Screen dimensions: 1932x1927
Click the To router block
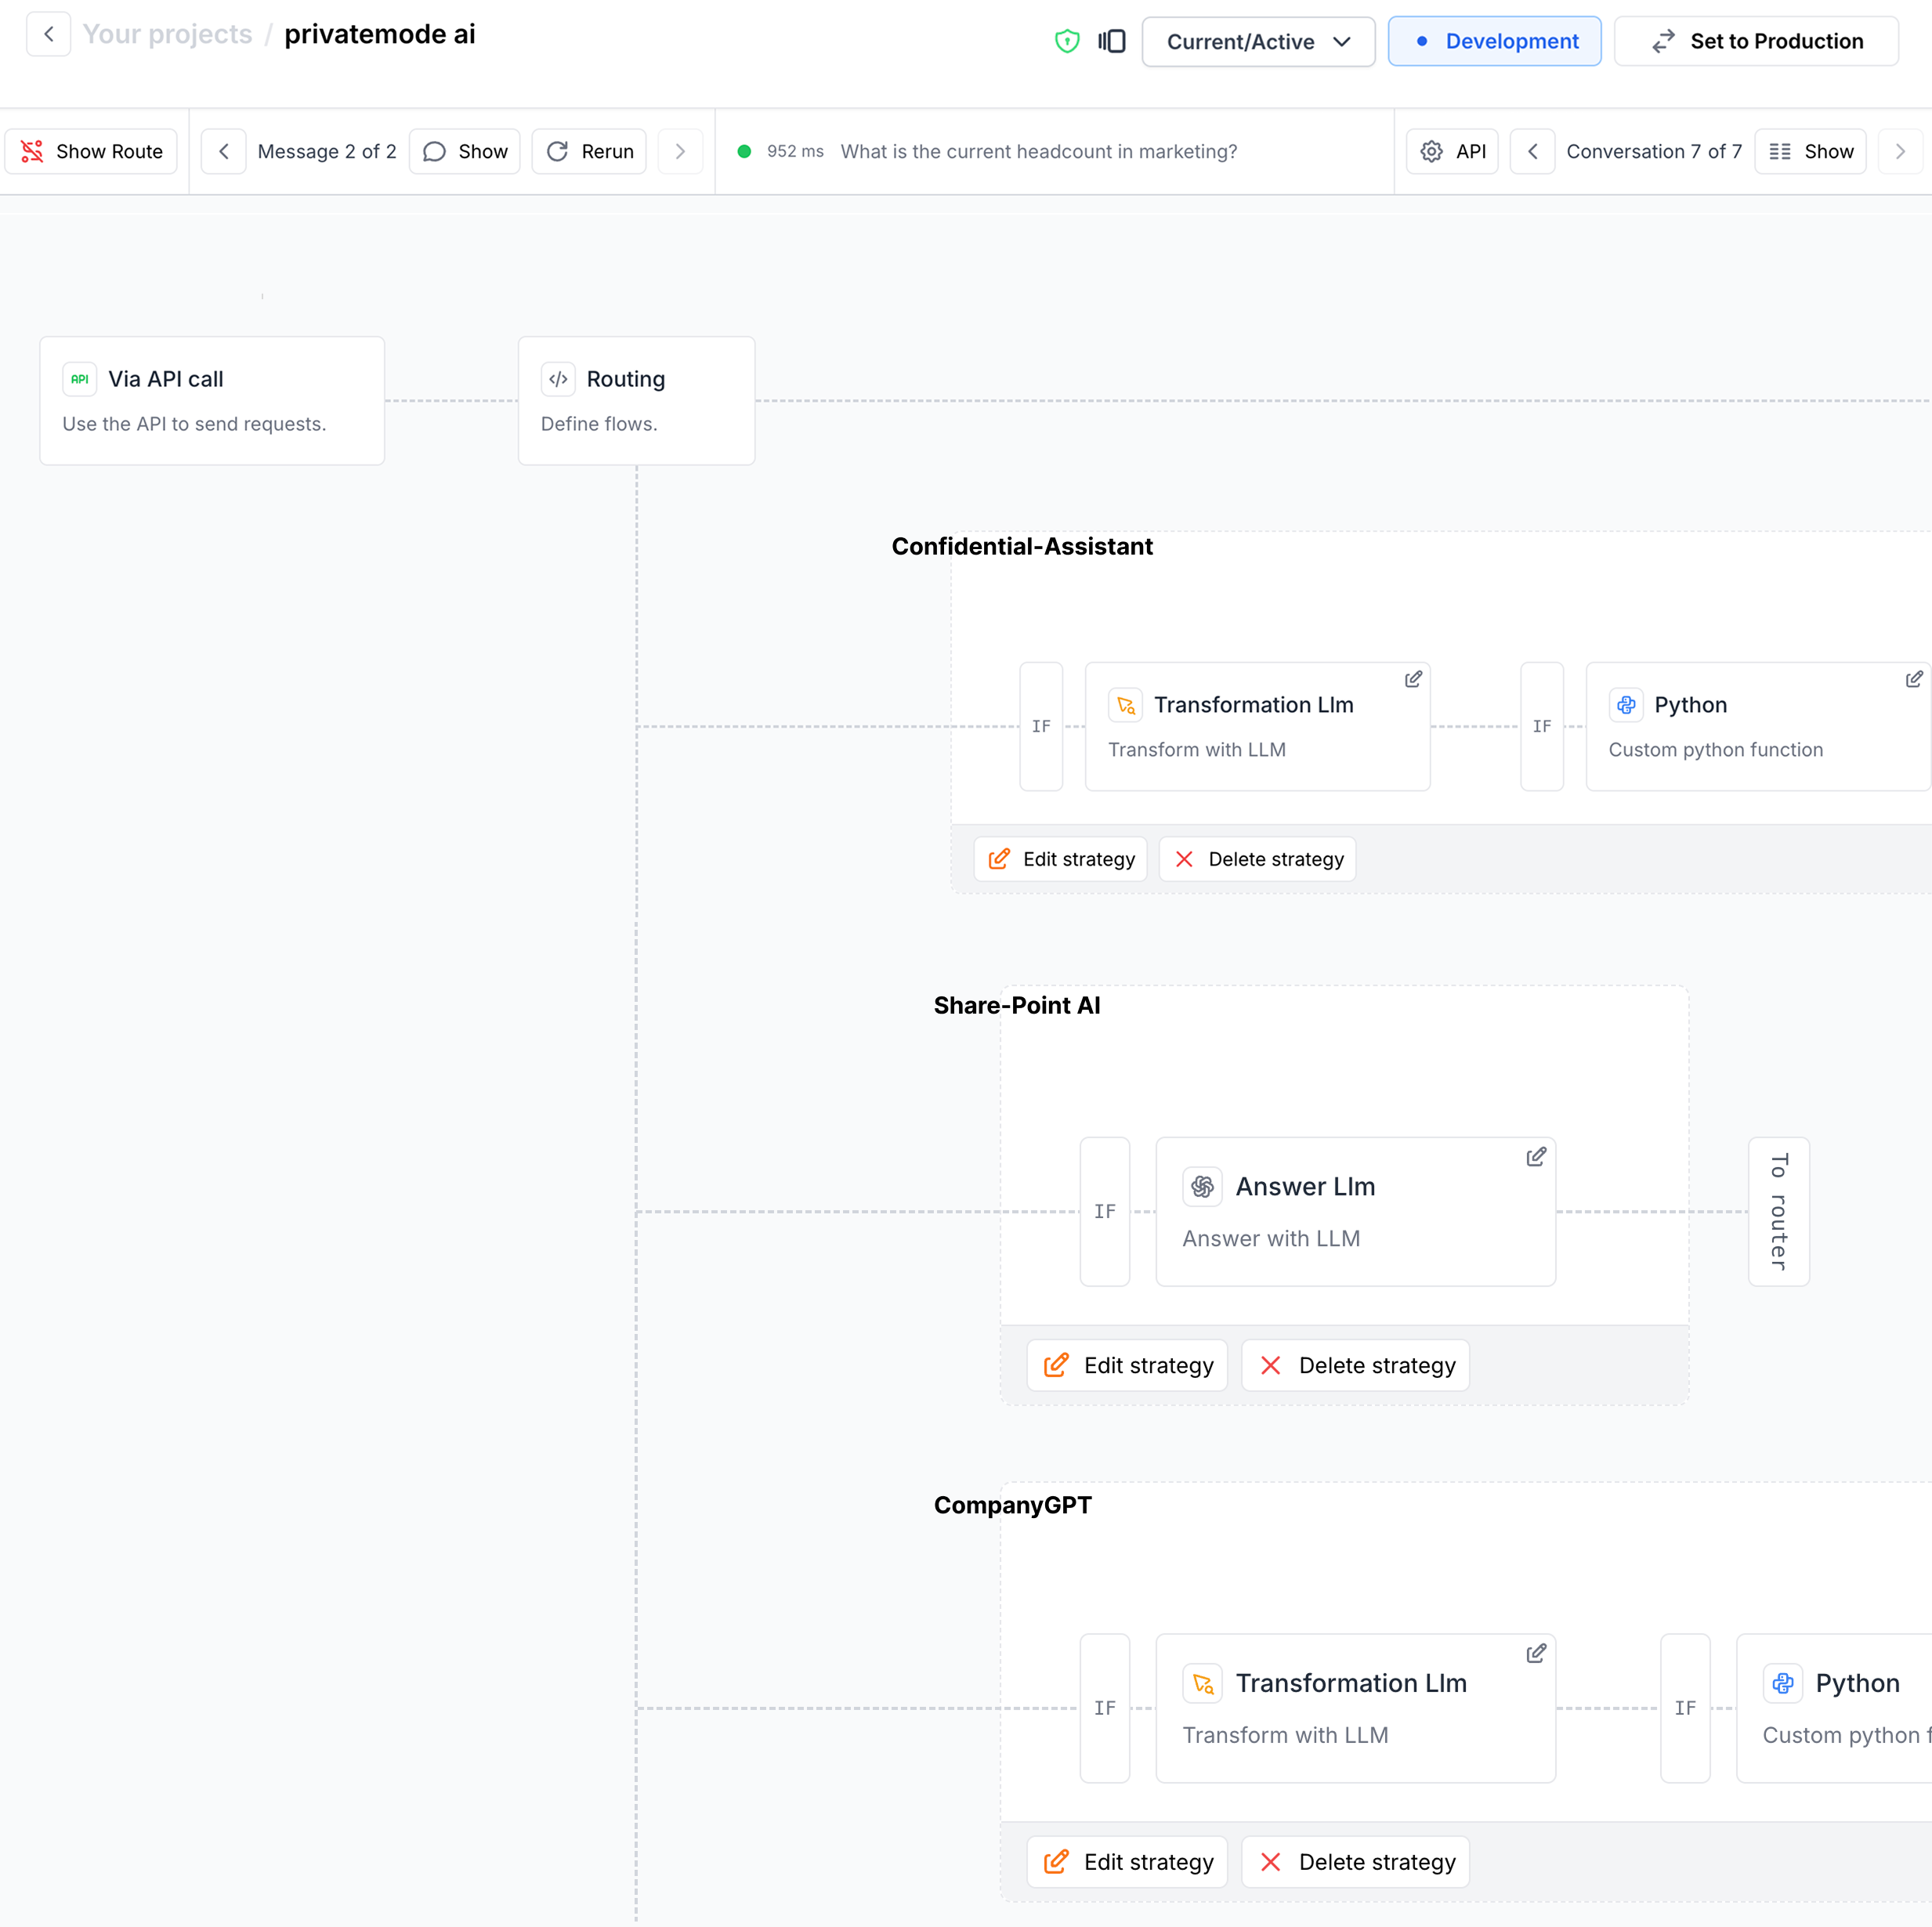(x=1778, y=1211)
